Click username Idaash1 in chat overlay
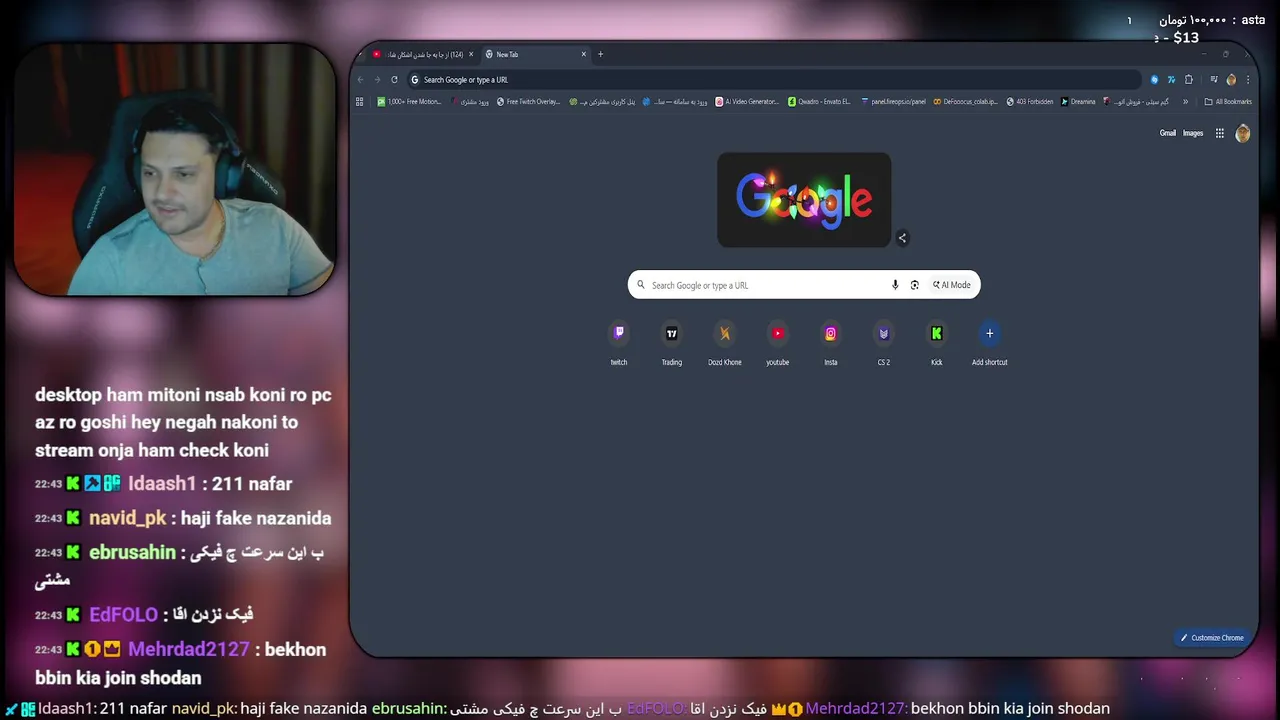 point(162,484)
